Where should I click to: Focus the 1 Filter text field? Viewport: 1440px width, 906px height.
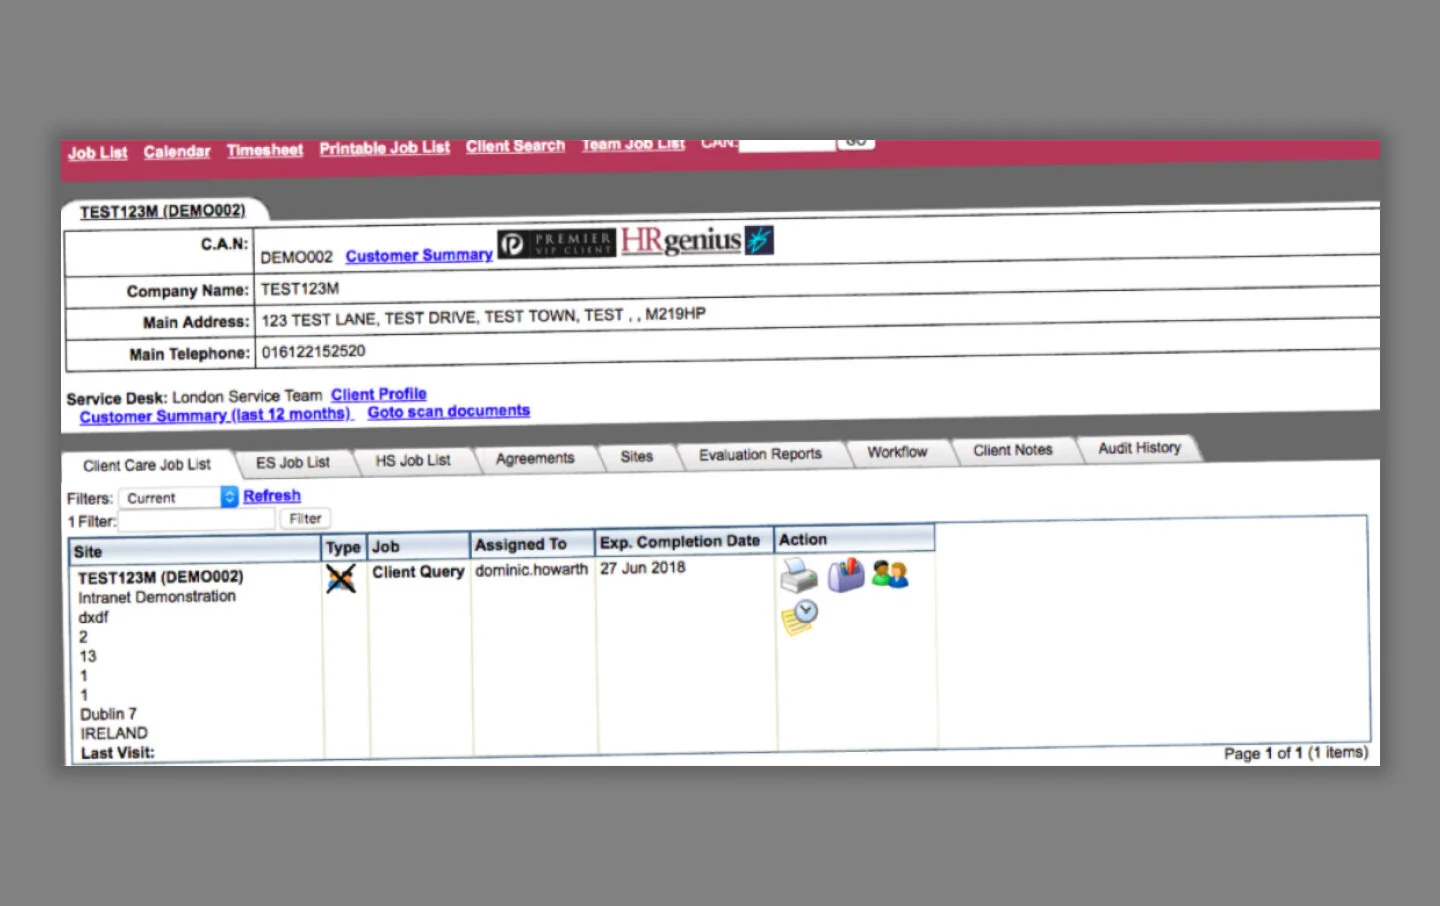coord(196,520)
